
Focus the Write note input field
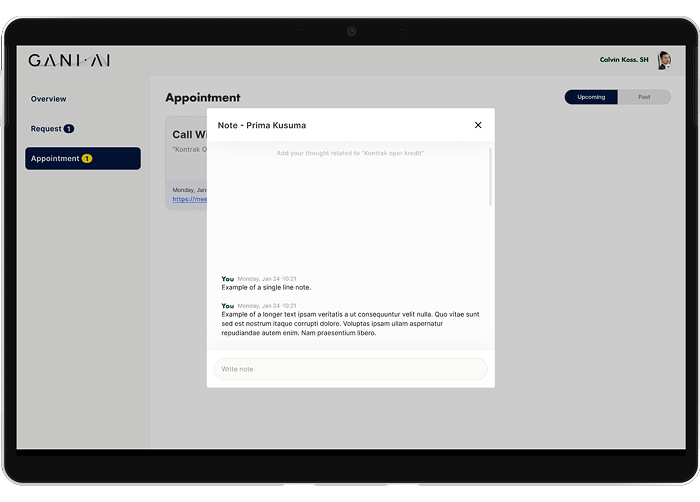click(350, 369)
